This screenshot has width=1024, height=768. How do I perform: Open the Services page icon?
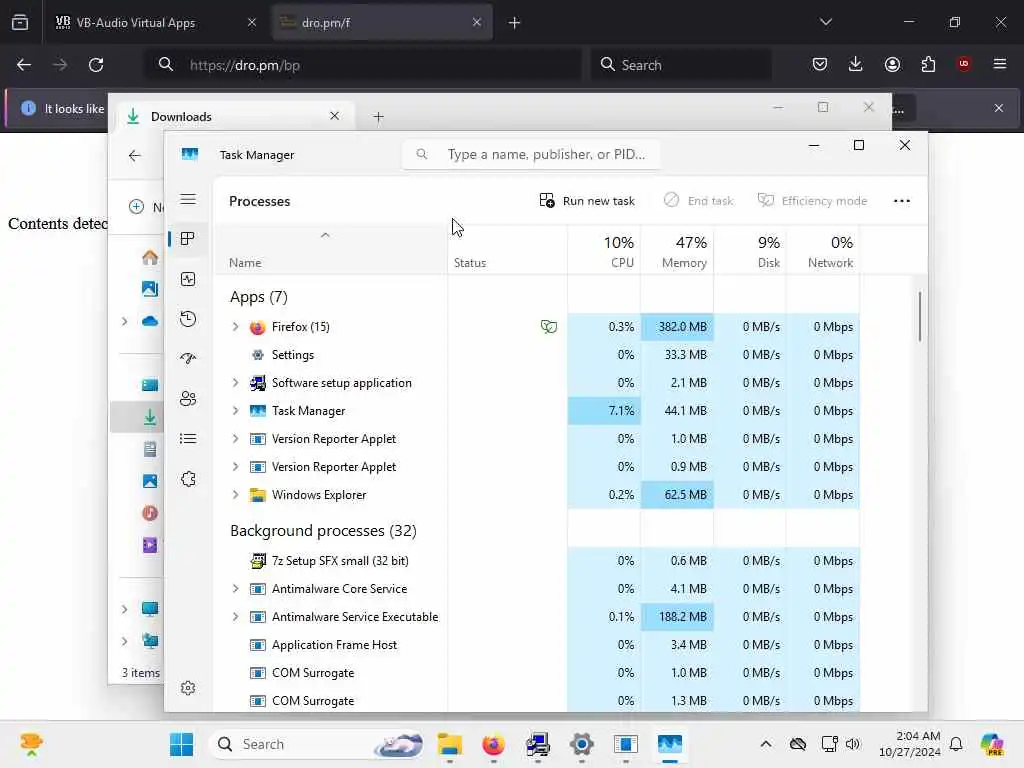[x=188, y=479]
